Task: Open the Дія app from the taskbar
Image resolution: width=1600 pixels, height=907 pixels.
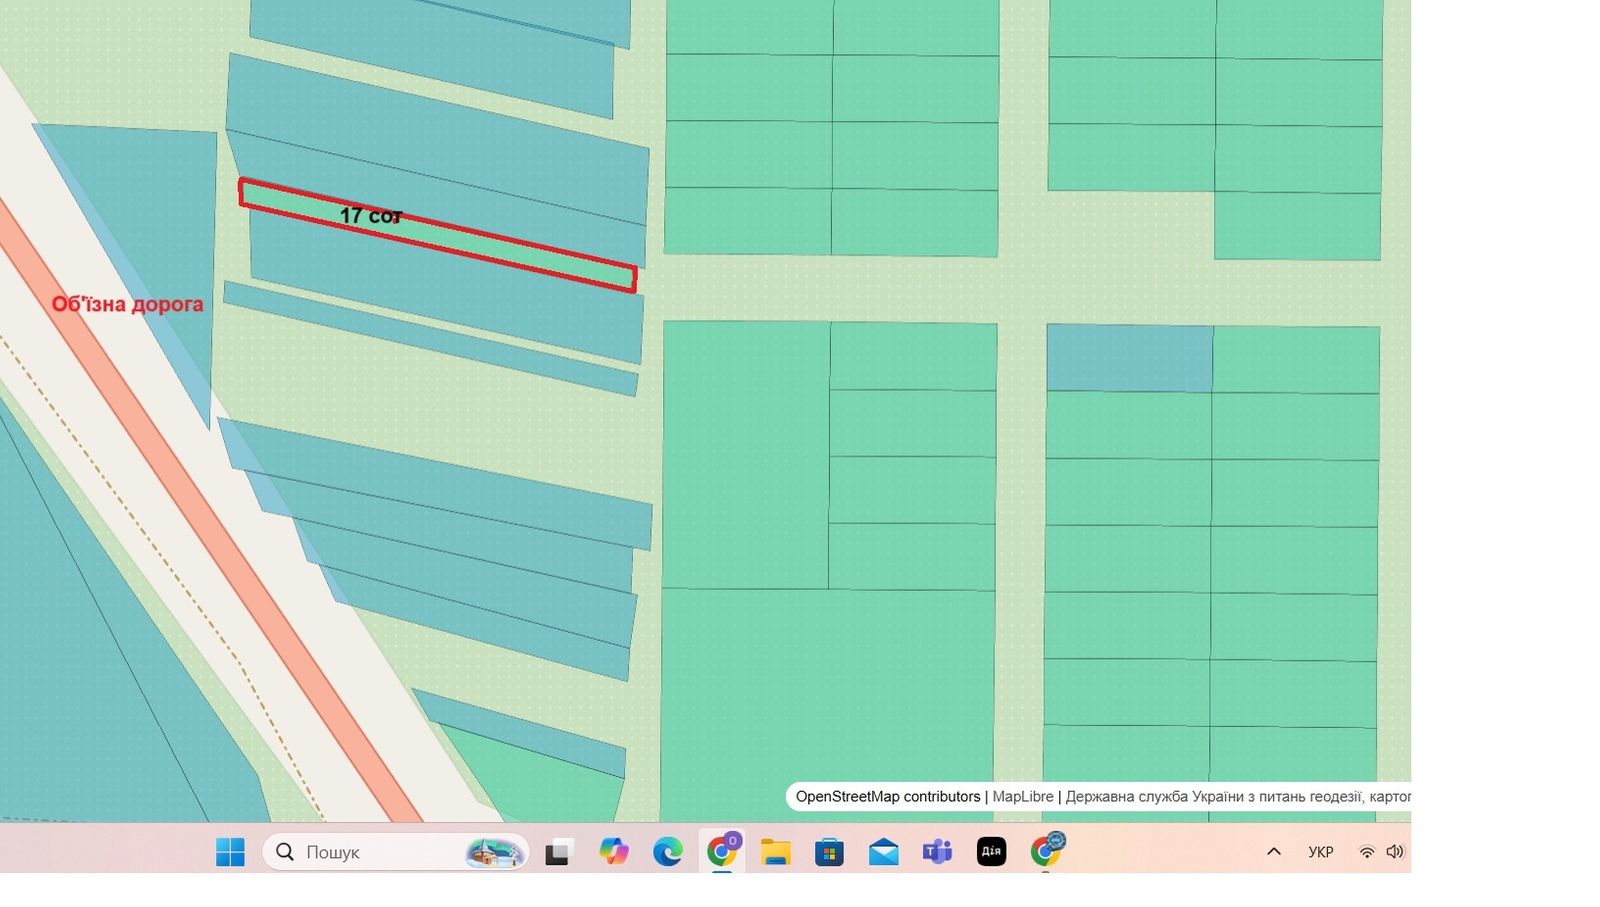Action: point(991,852)
